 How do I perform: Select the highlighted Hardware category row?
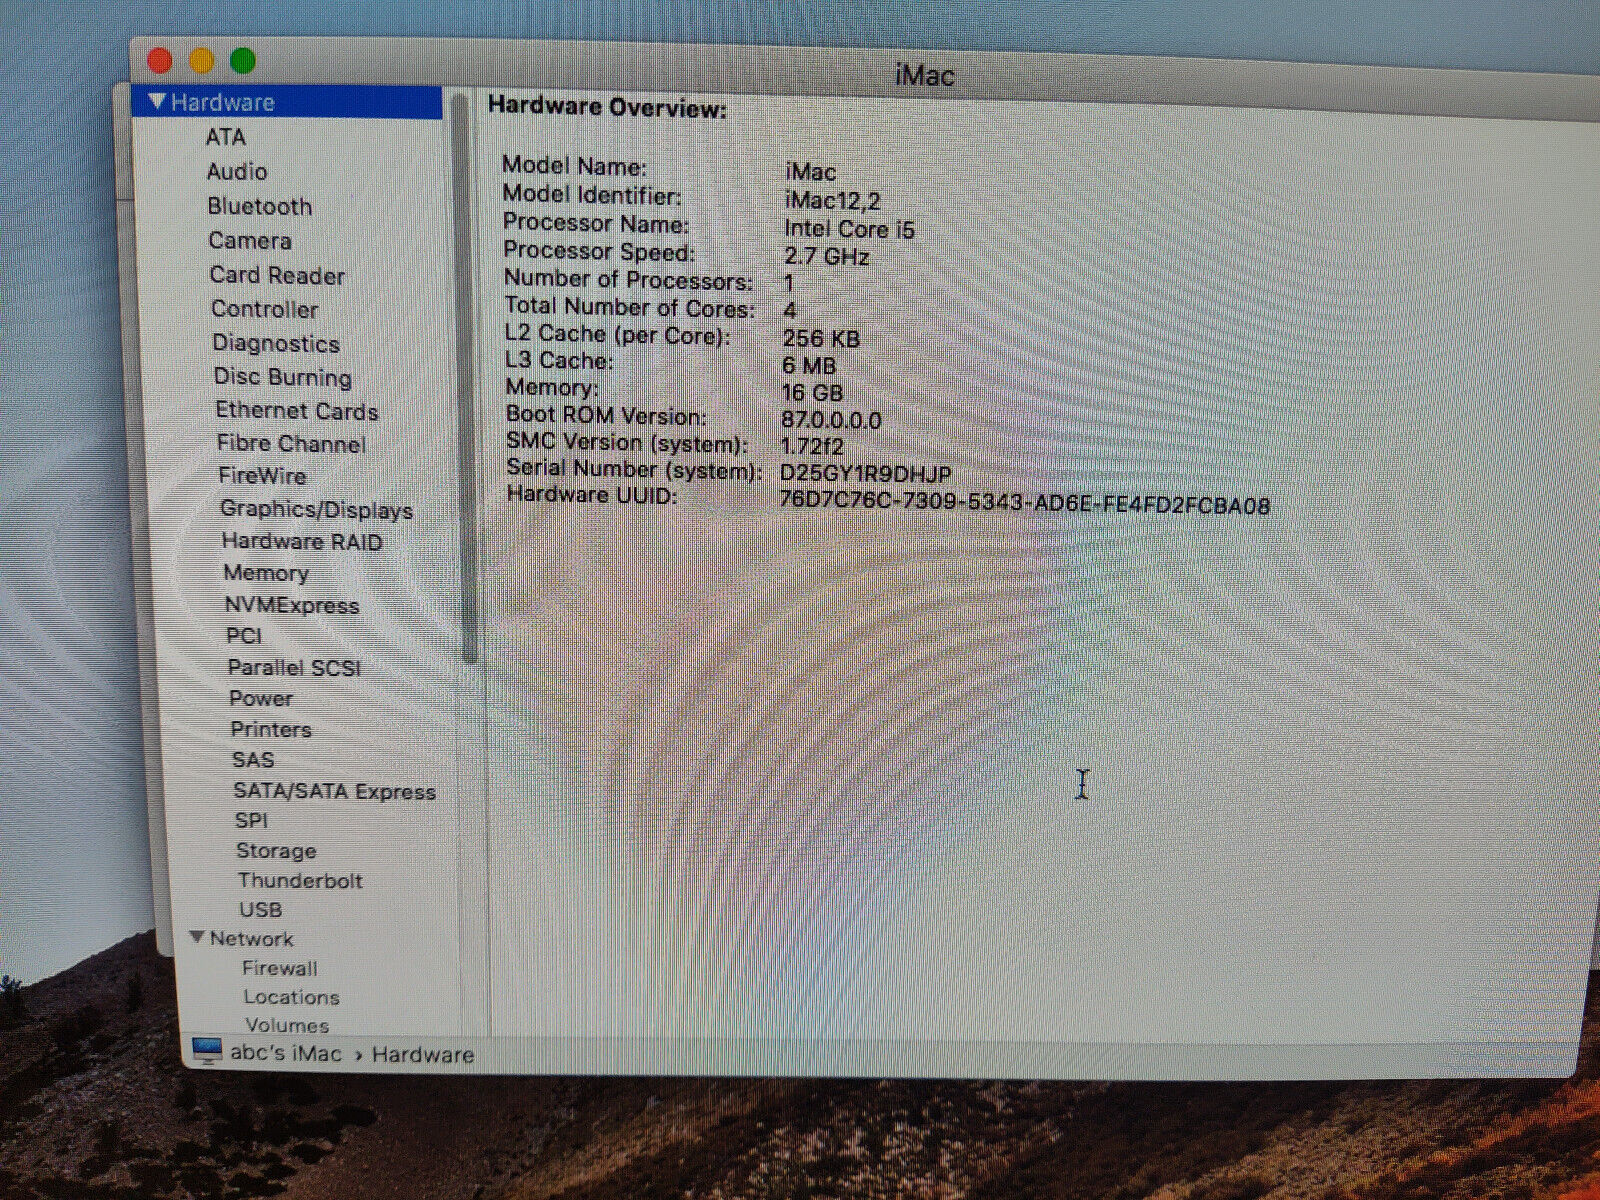(x=287, y=102)
